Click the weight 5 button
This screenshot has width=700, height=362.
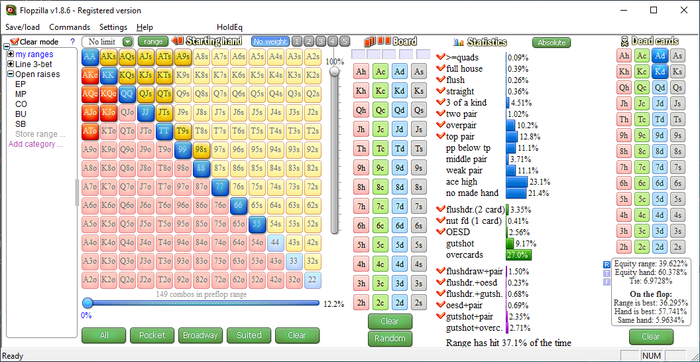click(x=344, y=42)
